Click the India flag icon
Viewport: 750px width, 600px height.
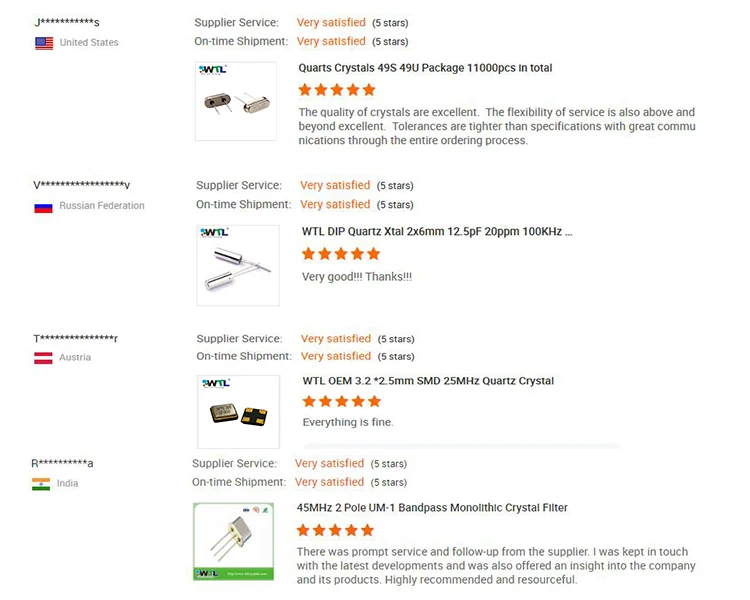point(41,484)
